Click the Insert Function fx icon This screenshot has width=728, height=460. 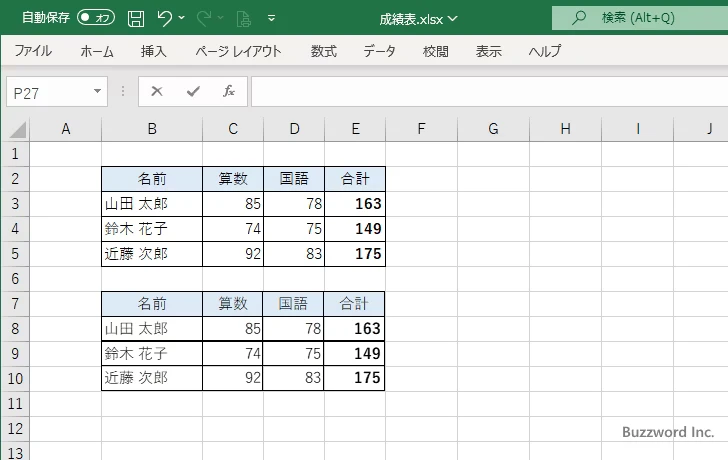(x=228, y=91)
